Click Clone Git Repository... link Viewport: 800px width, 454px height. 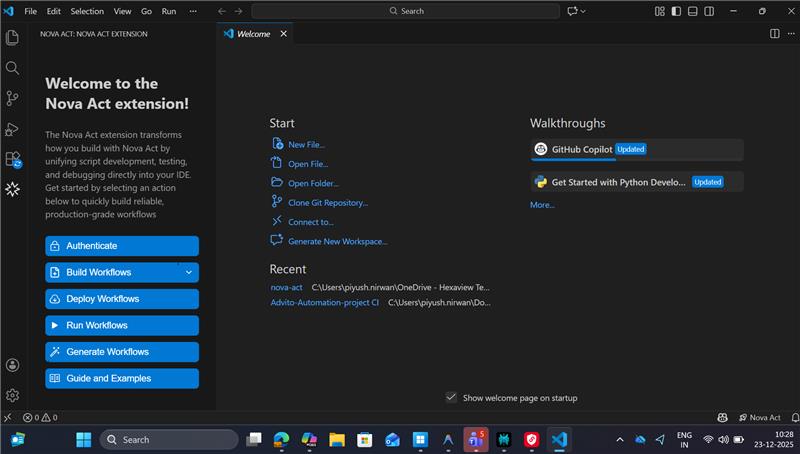coord(328,203)
